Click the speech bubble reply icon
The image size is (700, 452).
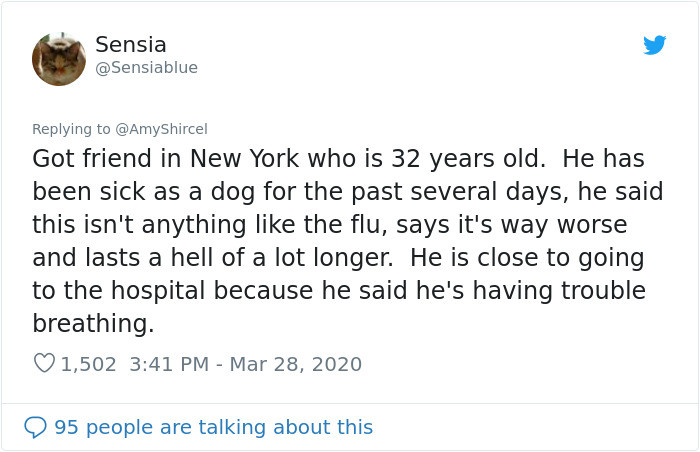[x=35, y=427]
